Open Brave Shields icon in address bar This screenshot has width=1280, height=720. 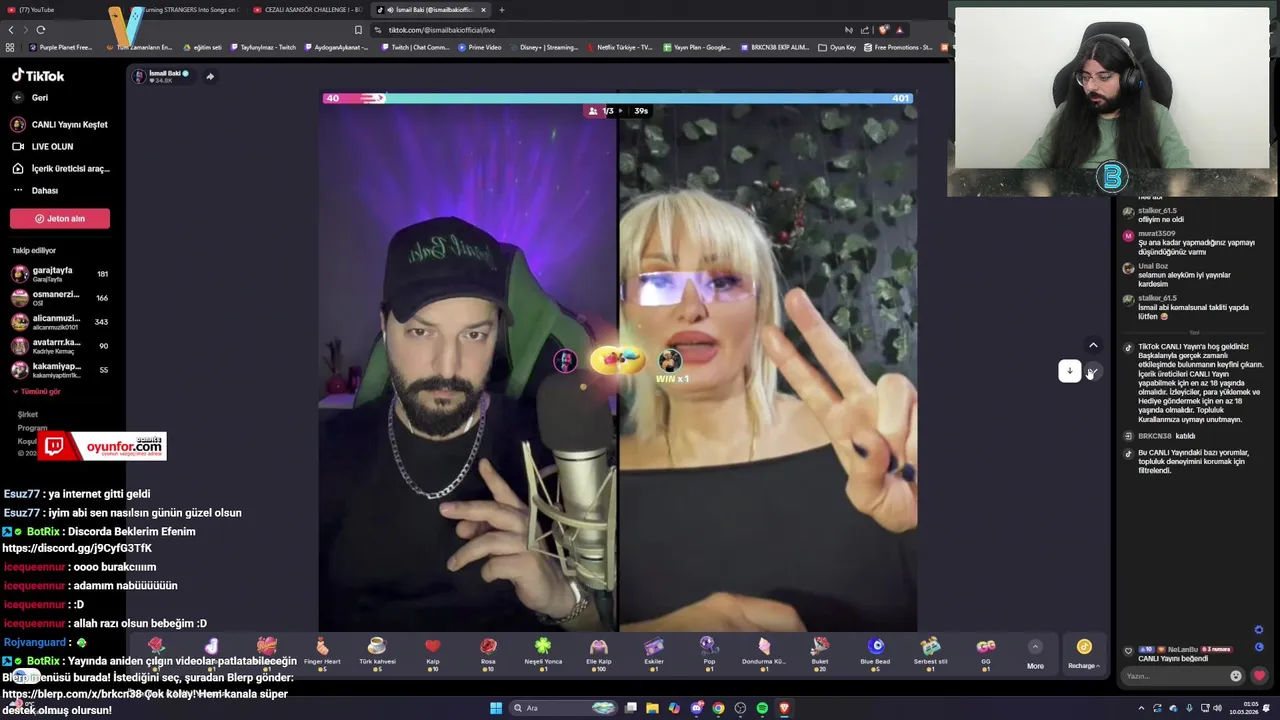click(x=884, y=30)
